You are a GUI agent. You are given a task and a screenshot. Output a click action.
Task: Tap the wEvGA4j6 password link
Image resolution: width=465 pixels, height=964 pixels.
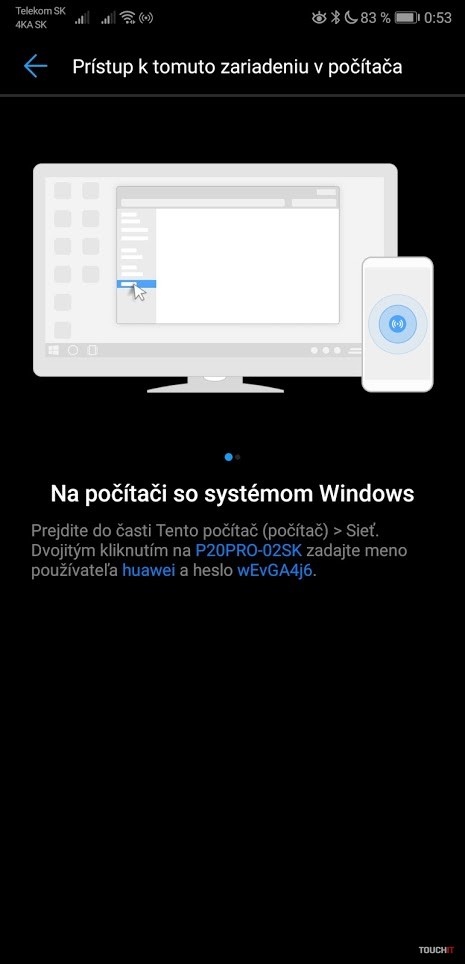tap(275, 570)
